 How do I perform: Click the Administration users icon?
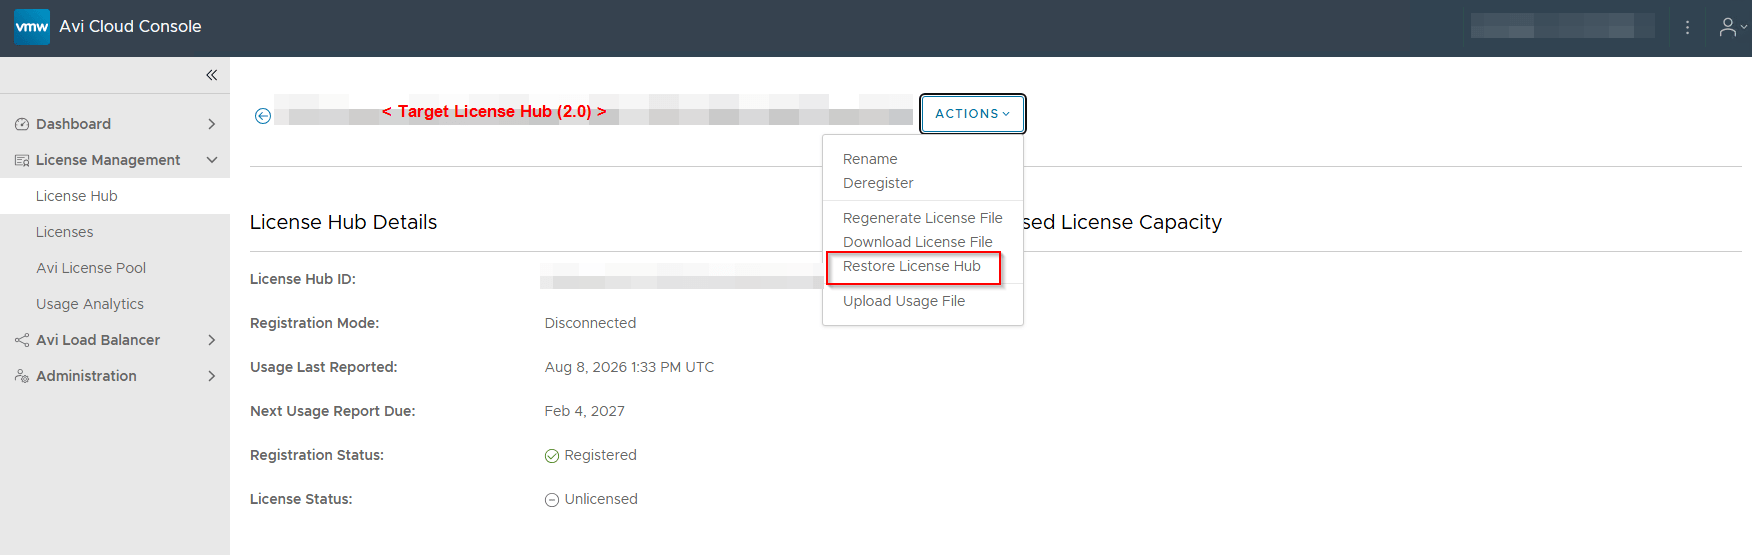pyautogui.click(x=22, y=376)
